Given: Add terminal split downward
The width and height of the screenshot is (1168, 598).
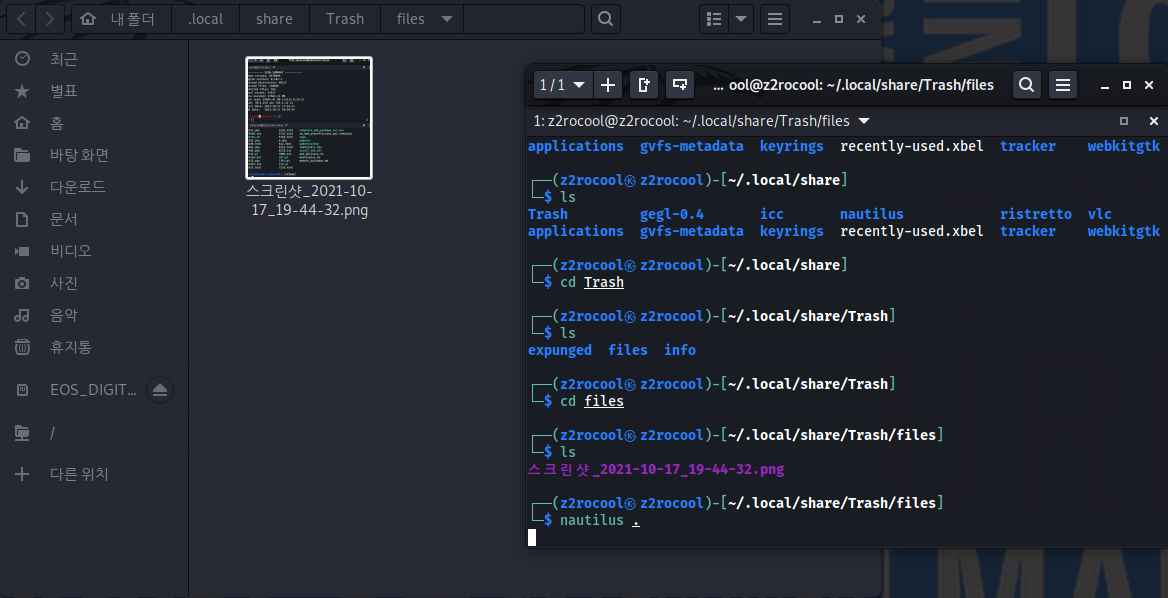Looking at the screenshot, I should click(679, 85).
